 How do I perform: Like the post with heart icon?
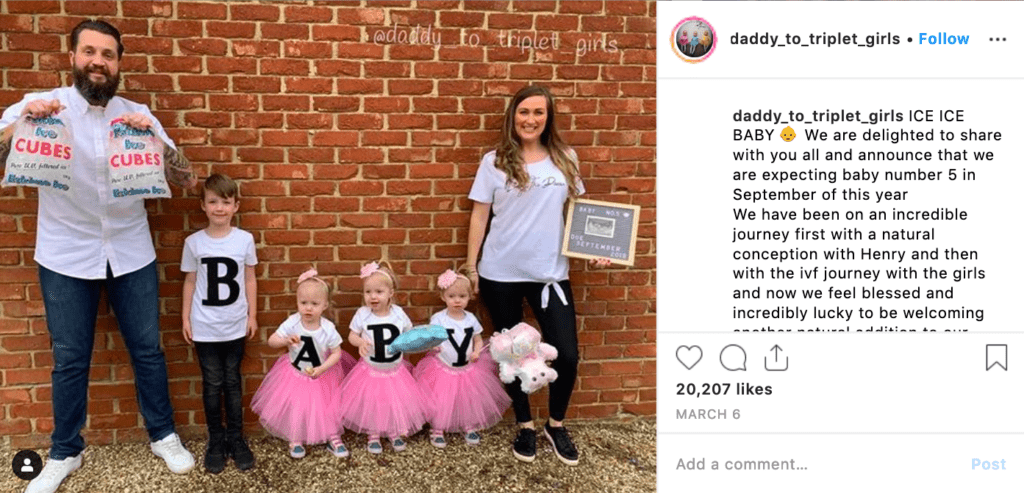pyautogui.click(x=688, y=358)
